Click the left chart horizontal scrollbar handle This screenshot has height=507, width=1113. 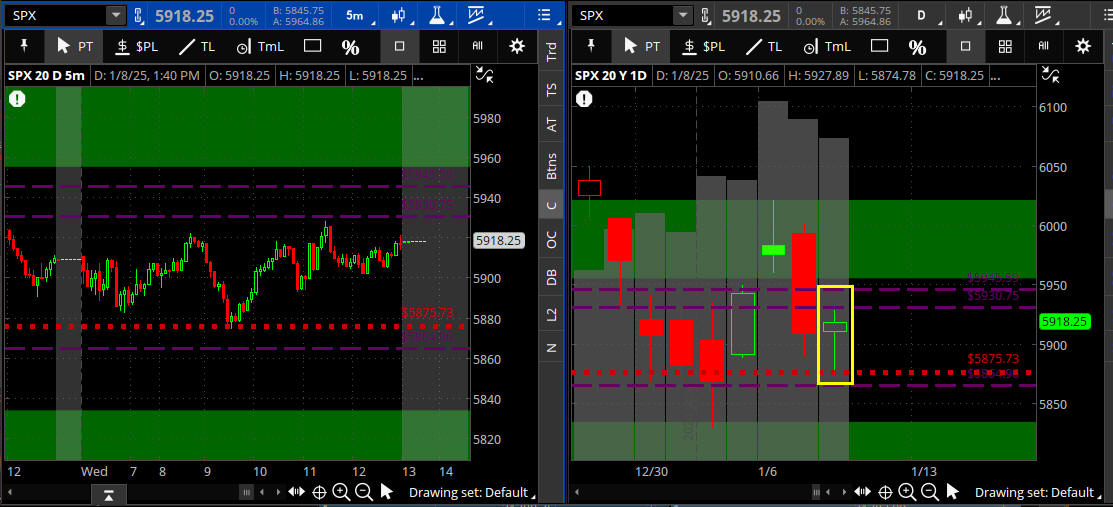point(245,491)
